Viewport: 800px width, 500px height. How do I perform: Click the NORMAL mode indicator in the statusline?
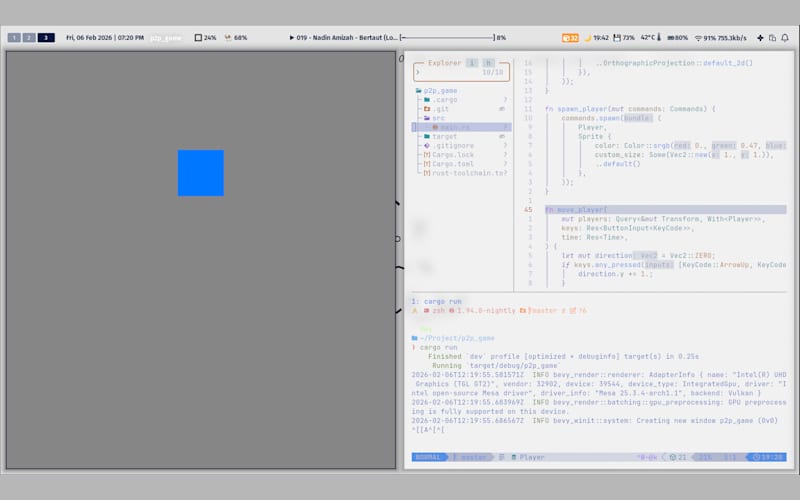429,457
